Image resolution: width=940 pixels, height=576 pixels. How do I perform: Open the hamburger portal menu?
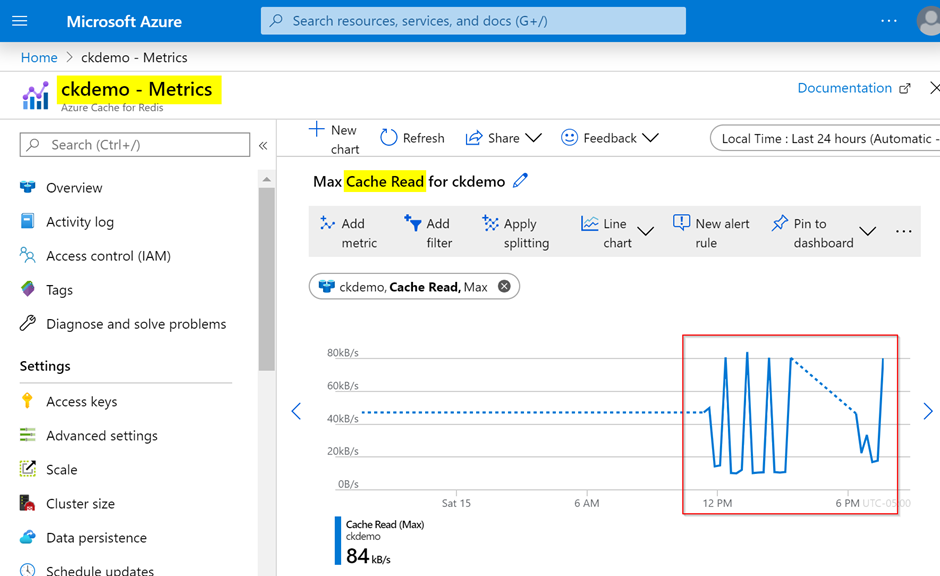20,21
